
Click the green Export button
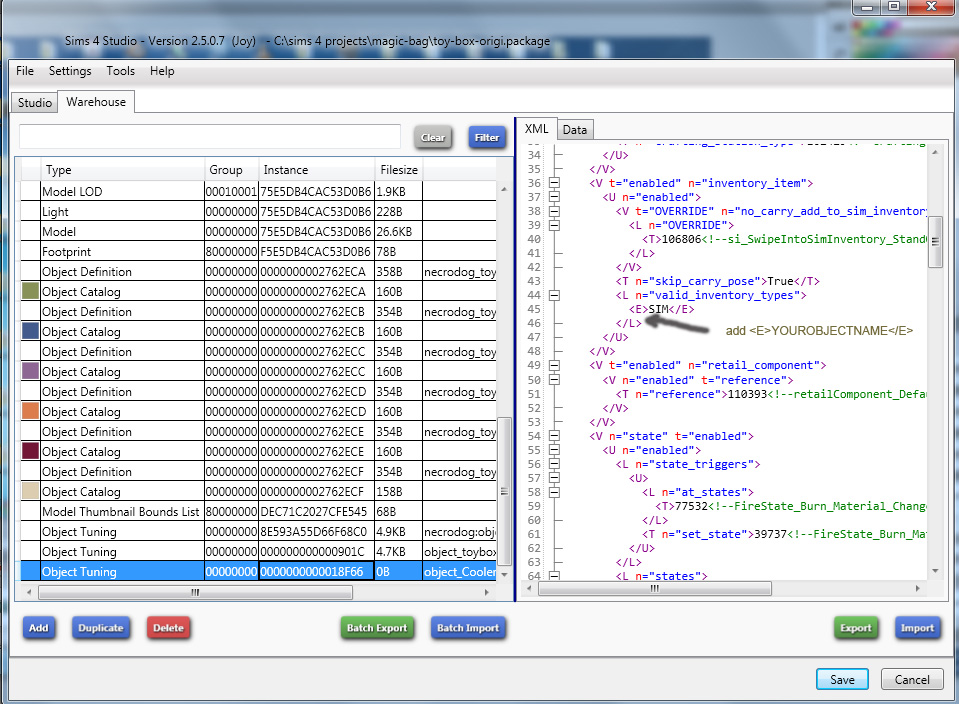pyautogui.click(x=855, y=628)
